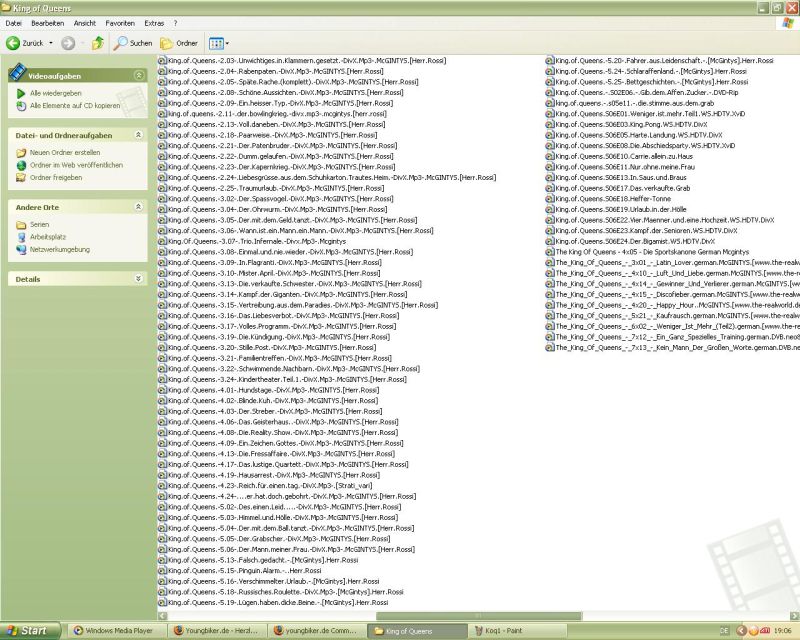The height and width of the screenshot is (640, 800).
Task: Select file 2.13 Voll daneben
Action: click(x=276, y=124)
